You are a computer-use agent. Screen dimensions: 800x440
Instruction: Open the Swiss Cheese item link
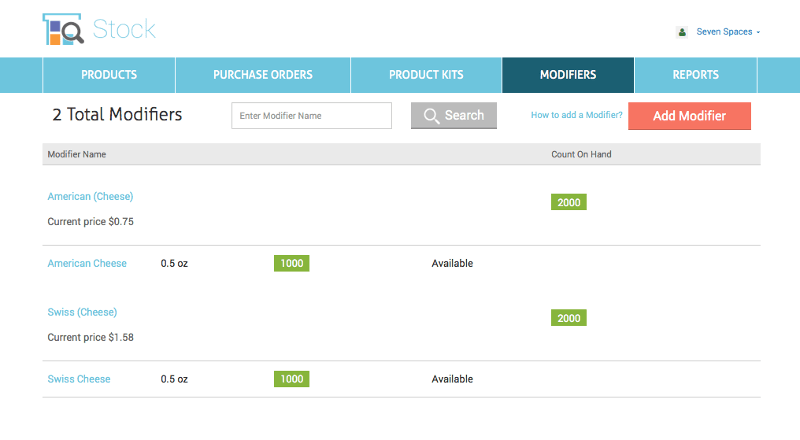tap(79, 379)
